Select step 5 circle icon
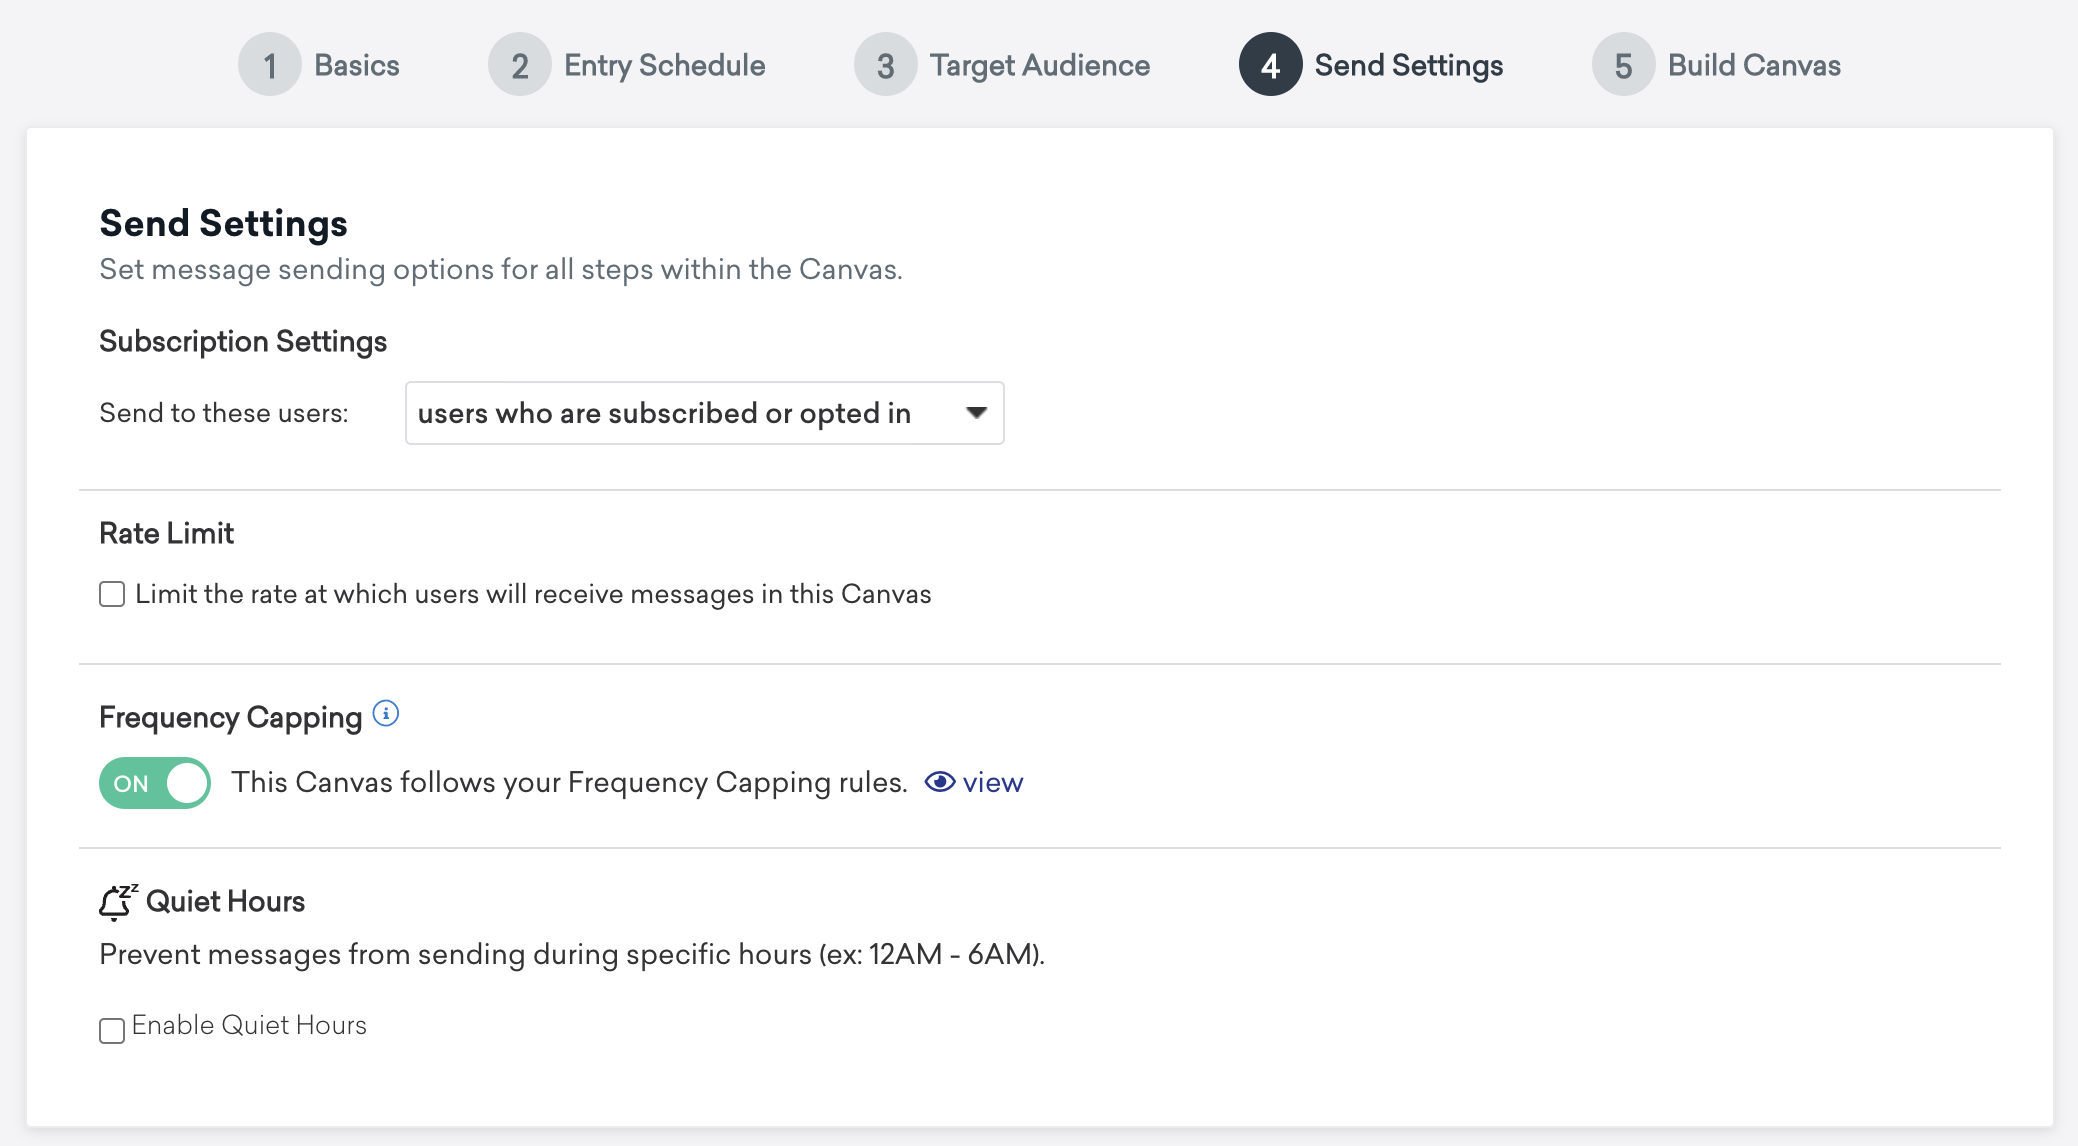 coord(1624,65)
